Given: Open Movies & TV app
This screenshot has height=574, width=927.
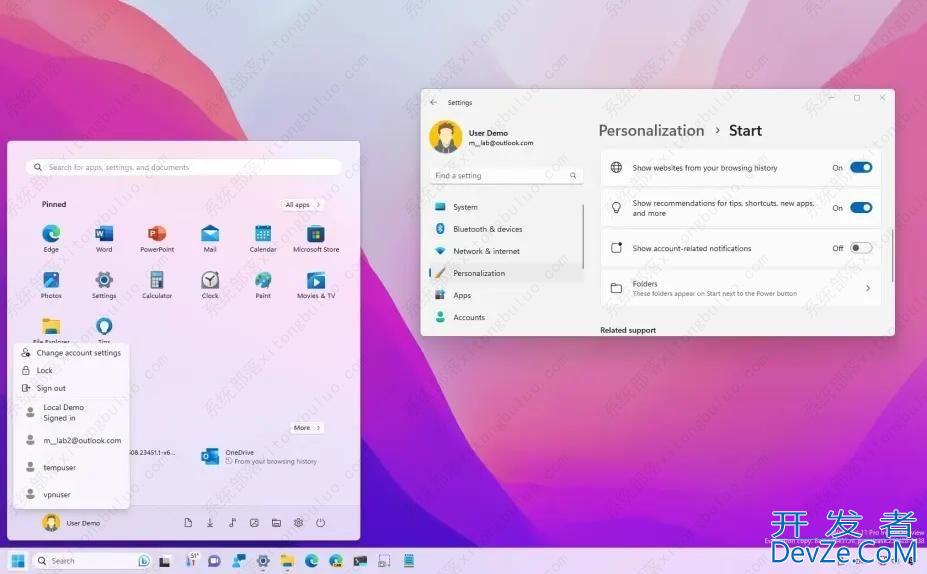Looking at the screenshot, I should [316, 280].
